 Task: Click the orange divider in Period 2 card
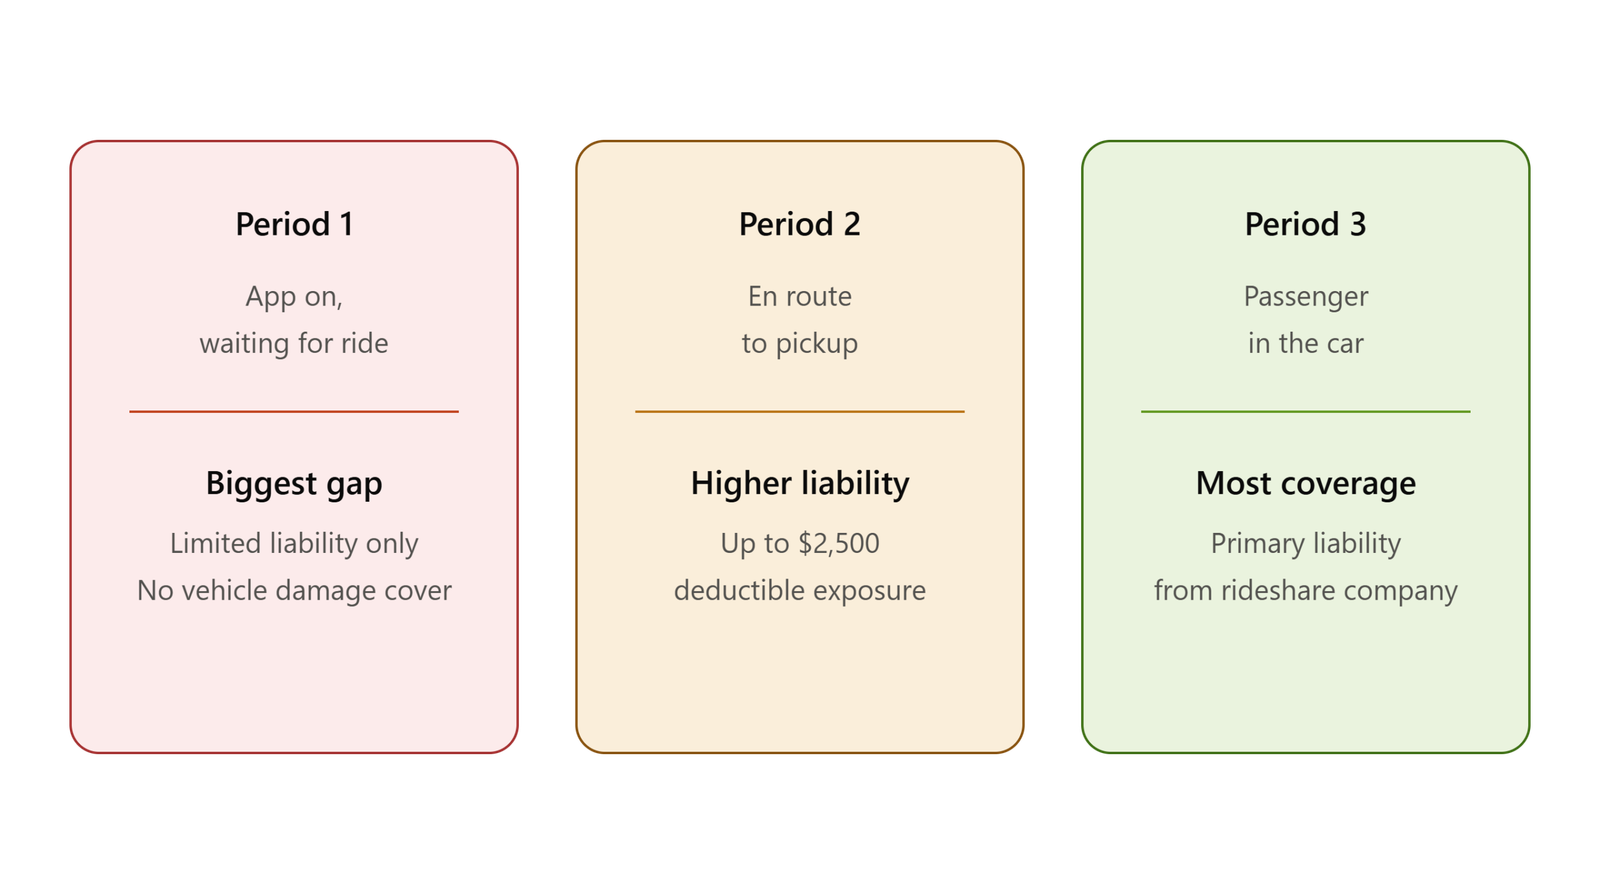799,411
